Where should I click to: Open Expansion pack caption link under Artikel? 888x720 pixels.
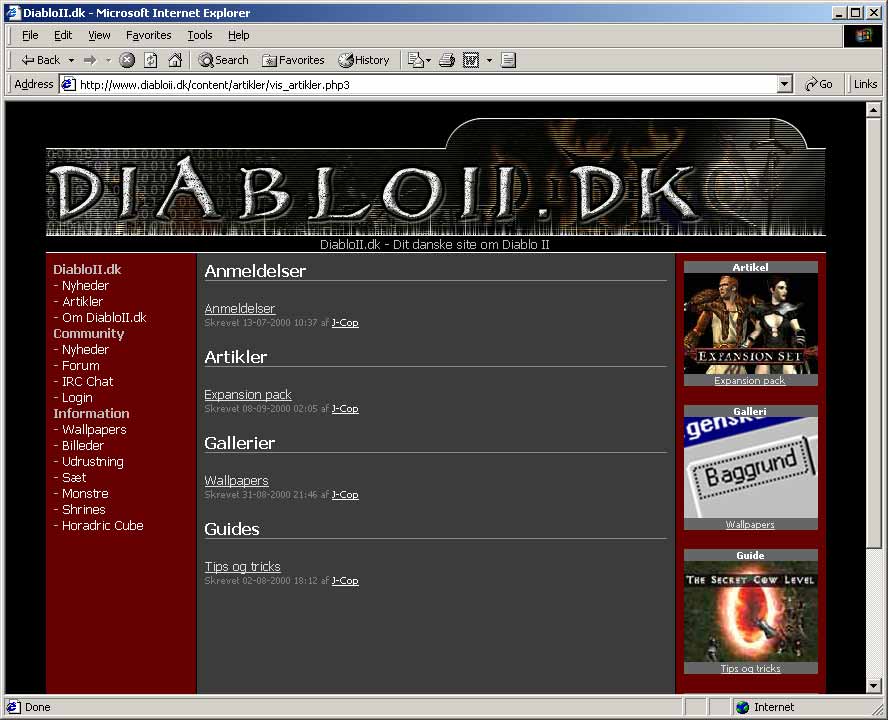[x=749, y=381]
